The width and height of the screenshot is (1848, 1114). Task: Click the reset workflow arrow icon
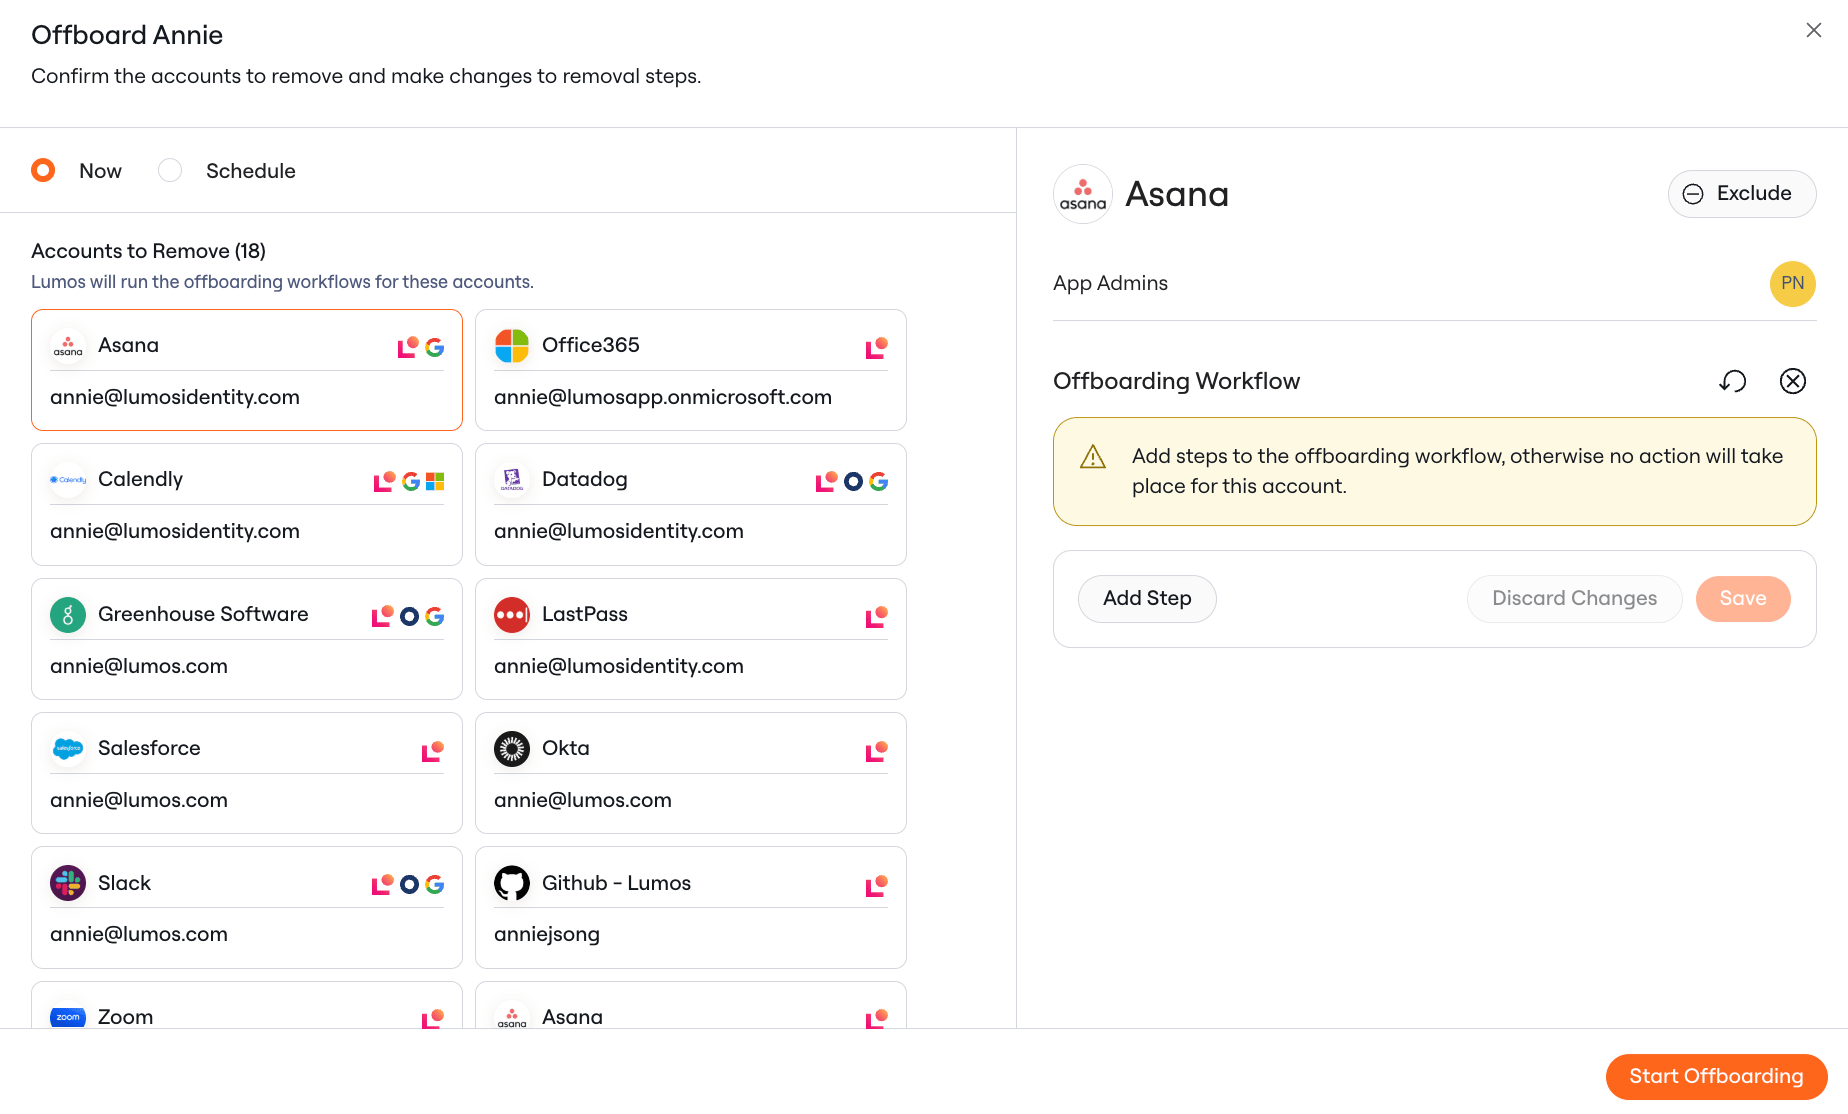pyautogui.click(x=1732, y=381)
